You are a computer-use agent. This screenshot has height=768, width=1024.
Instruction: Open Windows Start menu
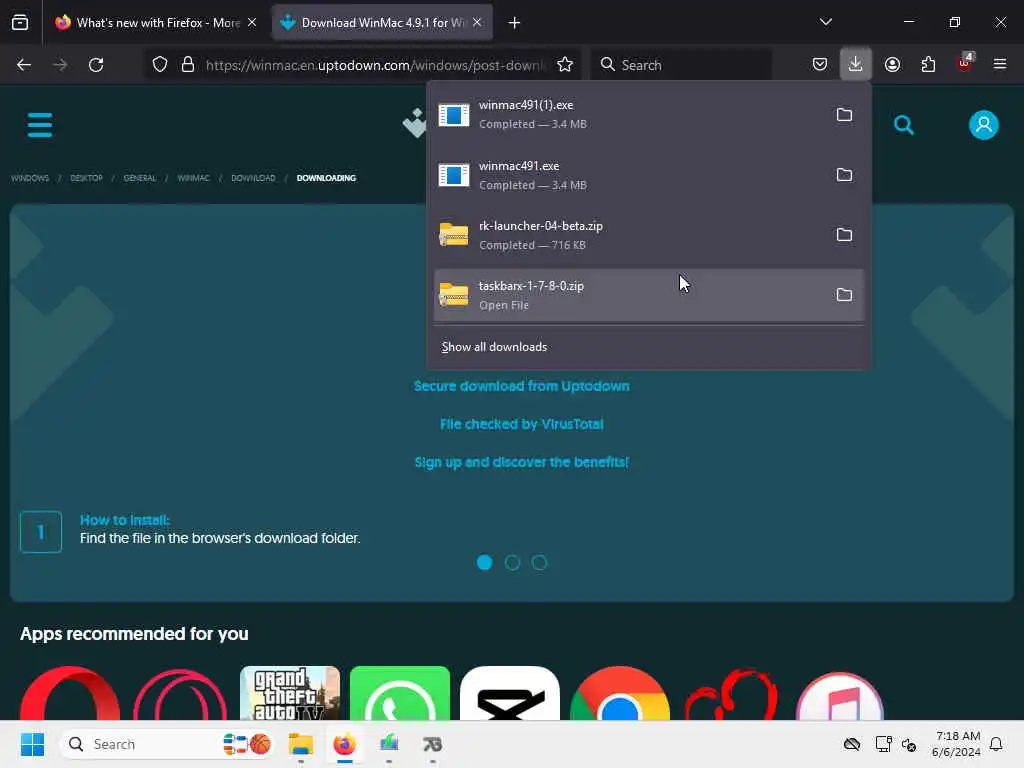click(x=32, y=744)
